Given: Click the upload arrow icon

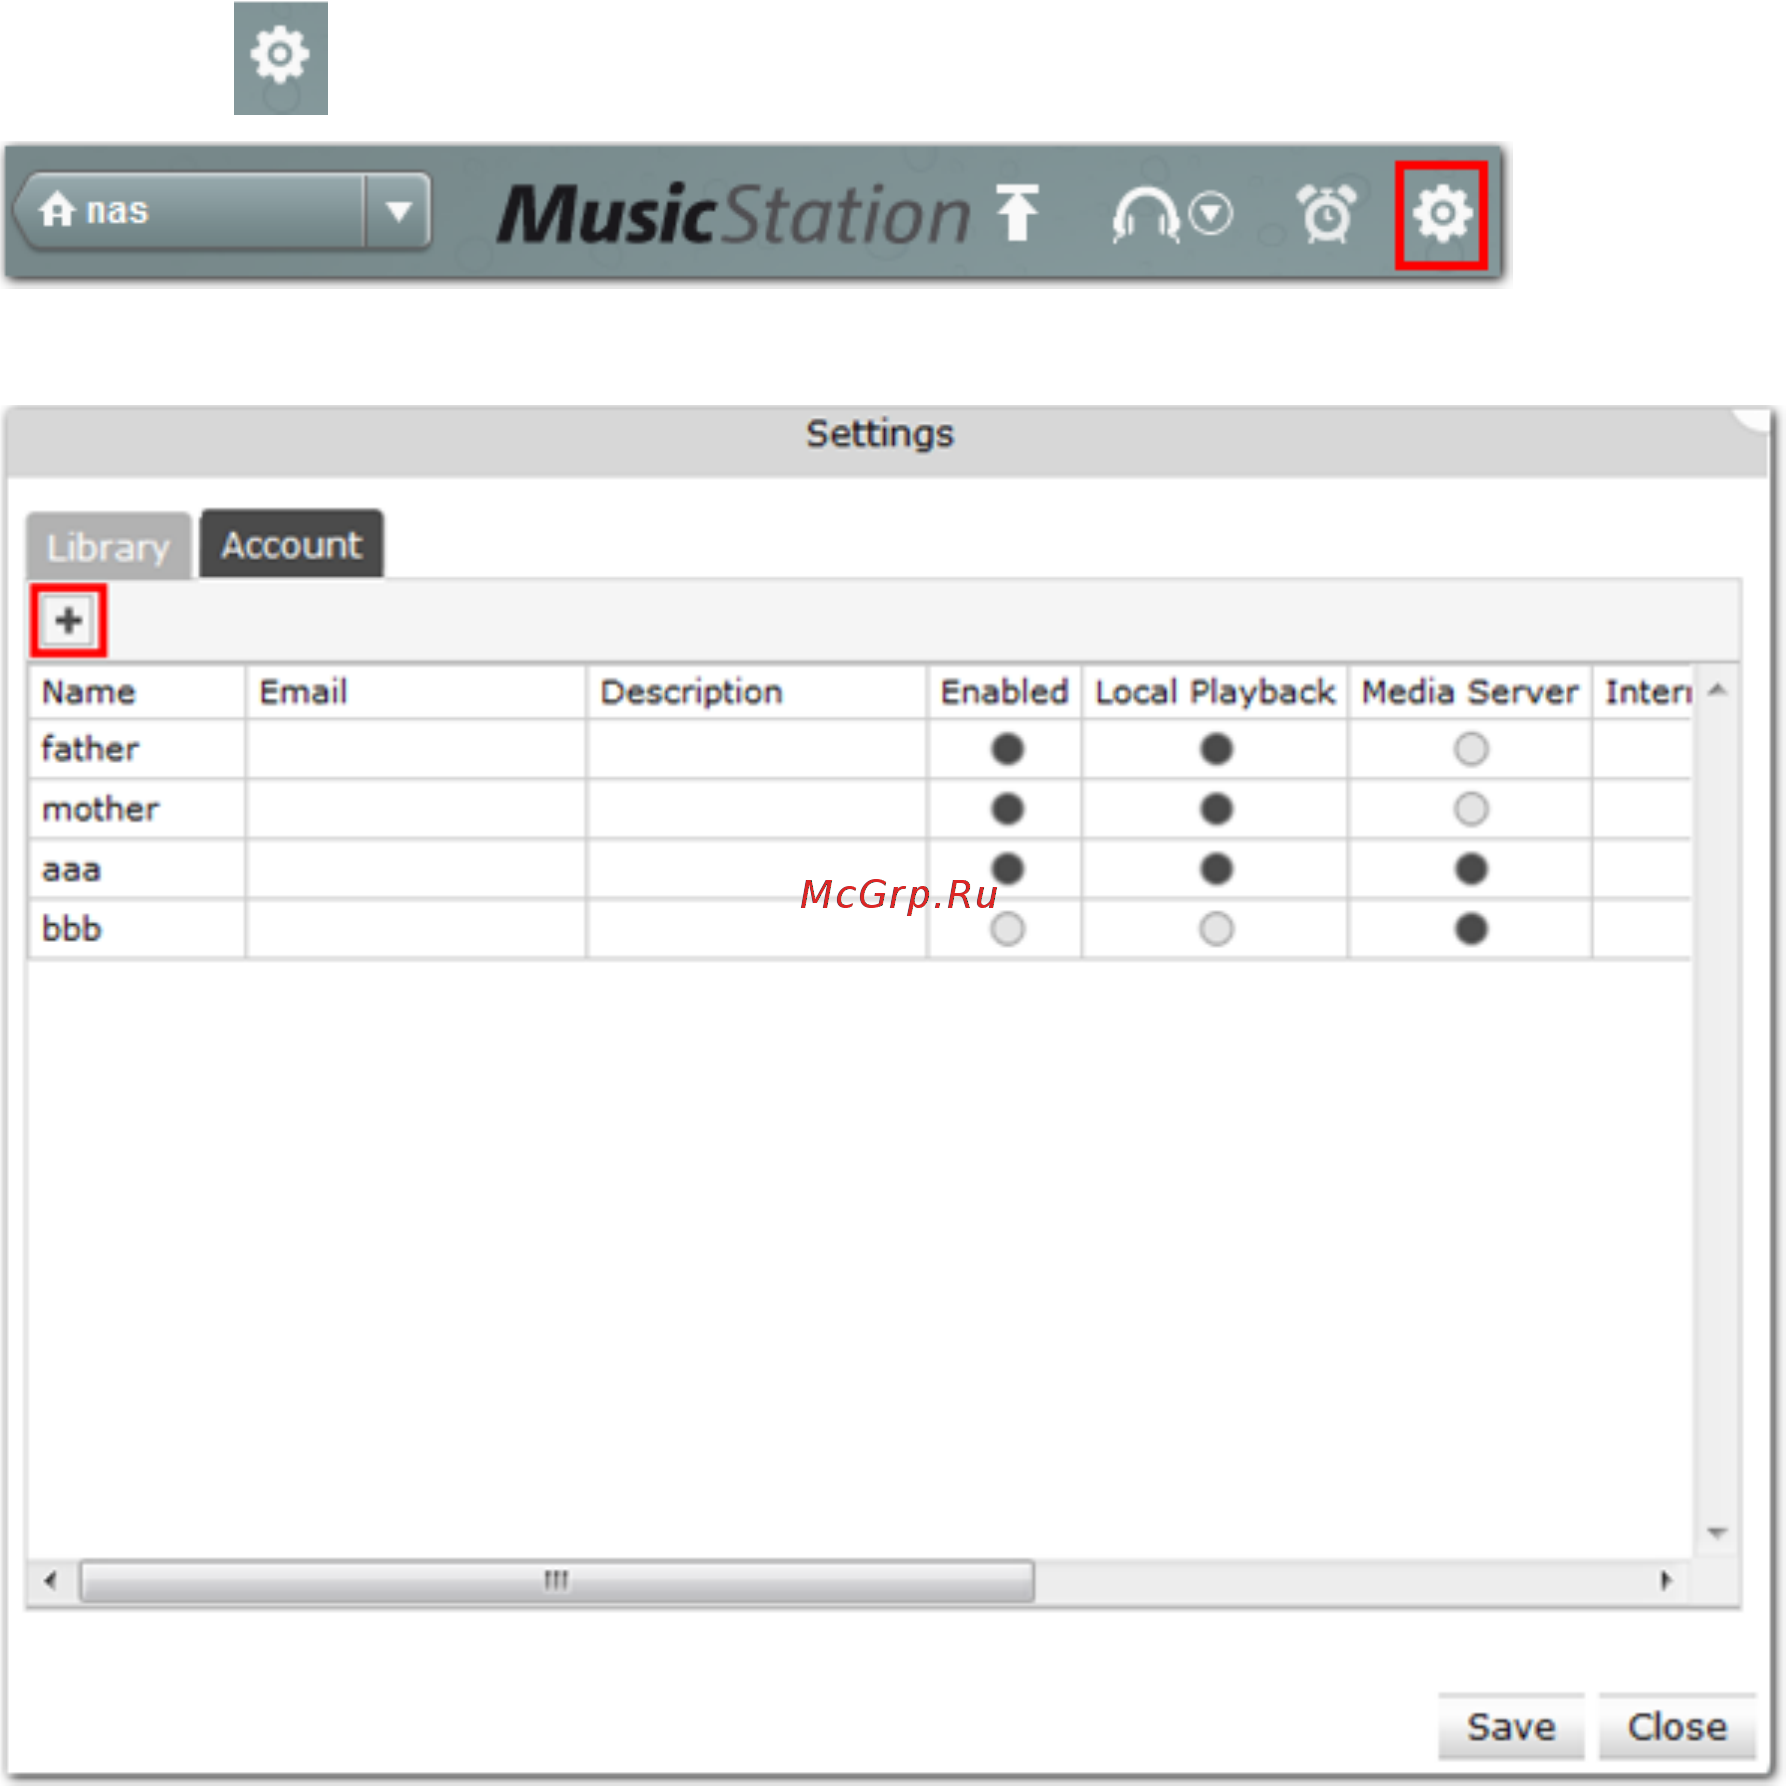Looking at the screenshot, I should pos(1018,212).
